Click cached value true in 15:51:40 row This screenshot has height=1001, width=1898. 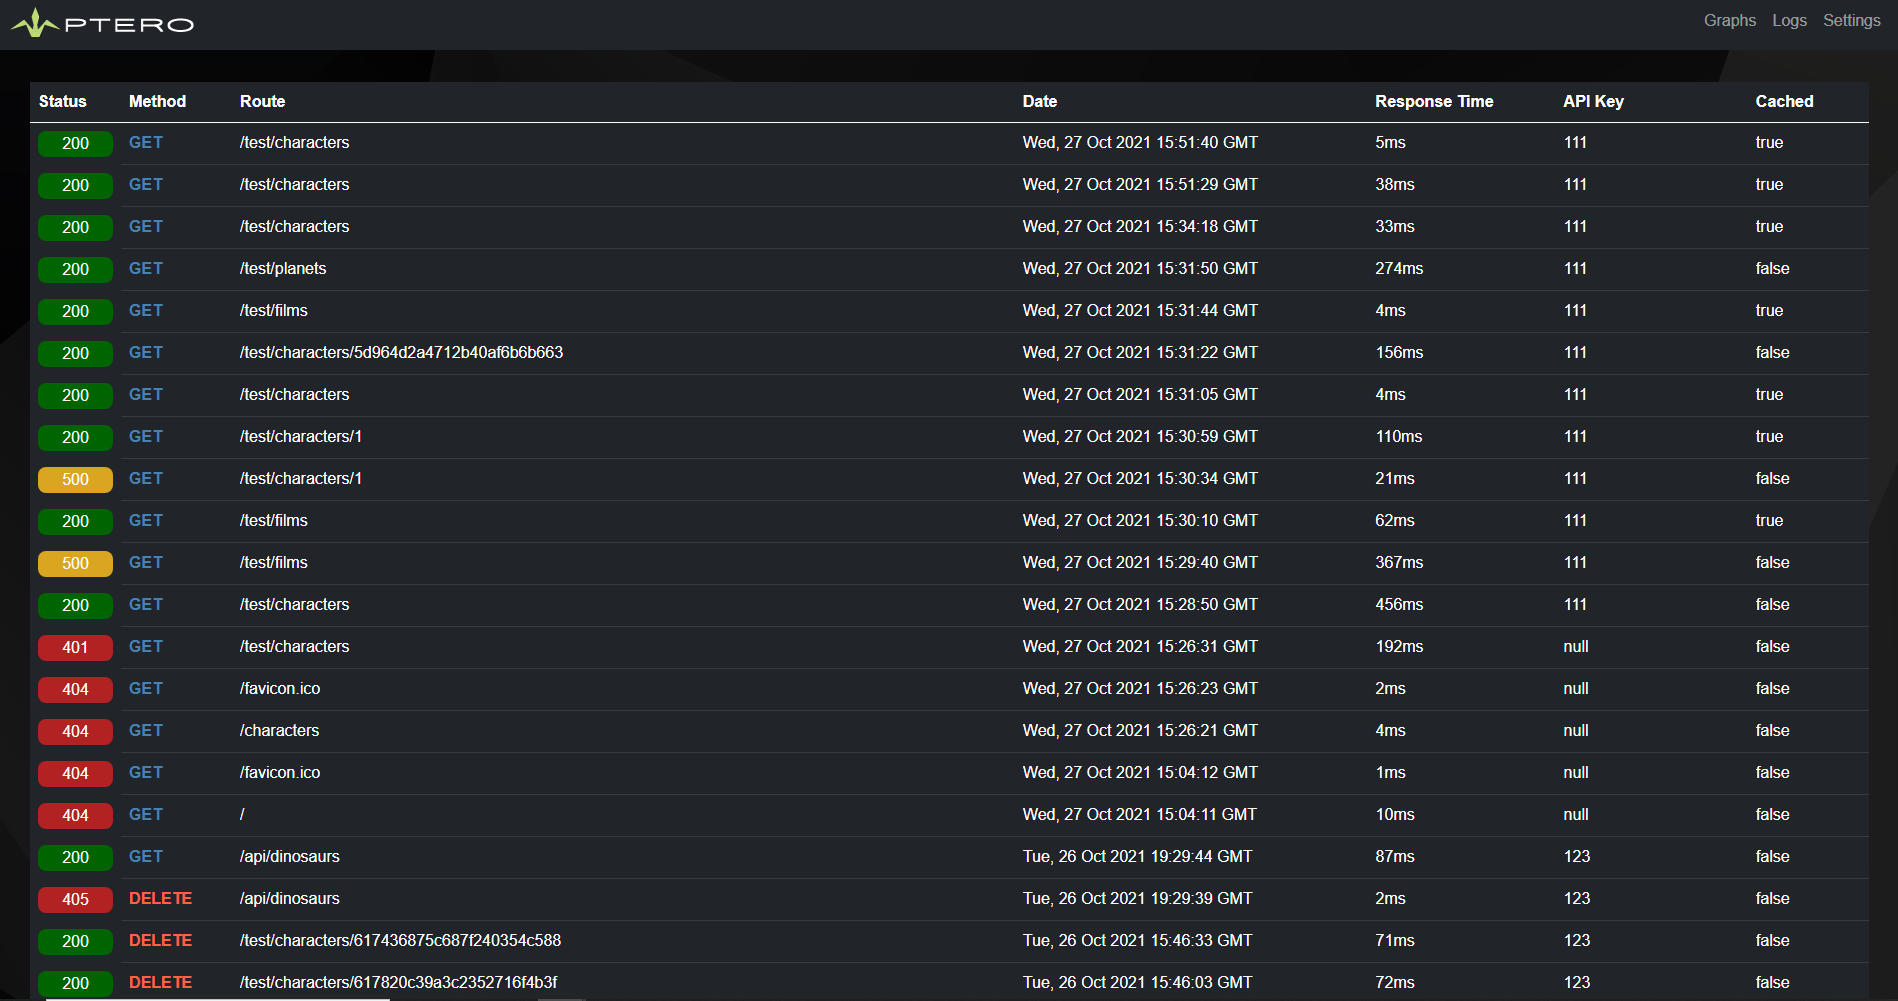[1769, 142]
